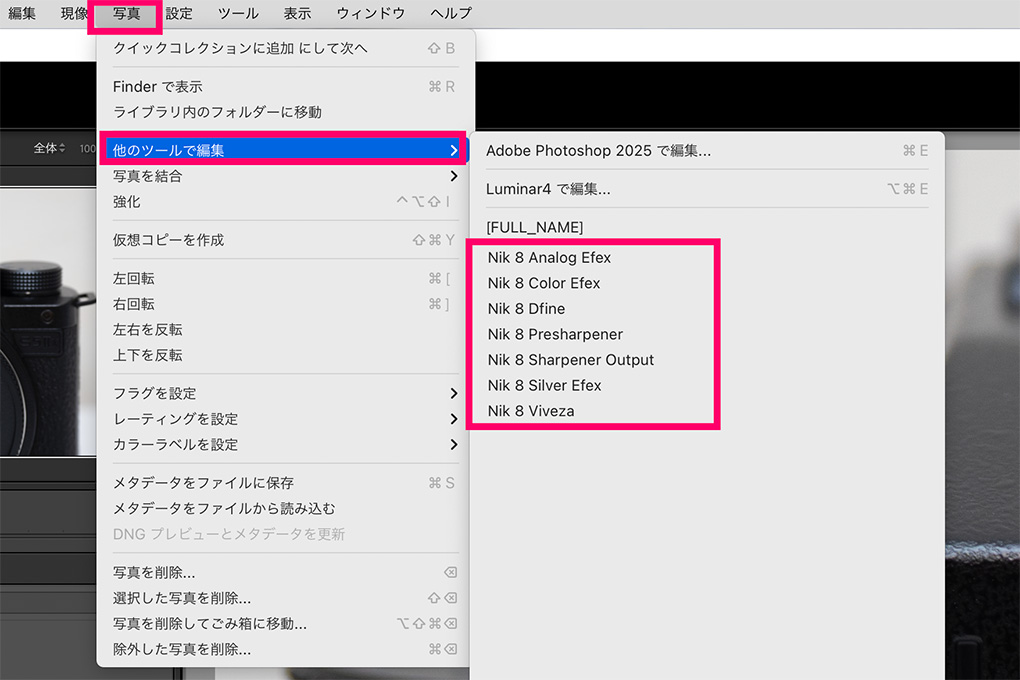Viewport: 1020px width, 680px height.
Task: Choose 選択した写真を削除...
Action: point(286,598)
